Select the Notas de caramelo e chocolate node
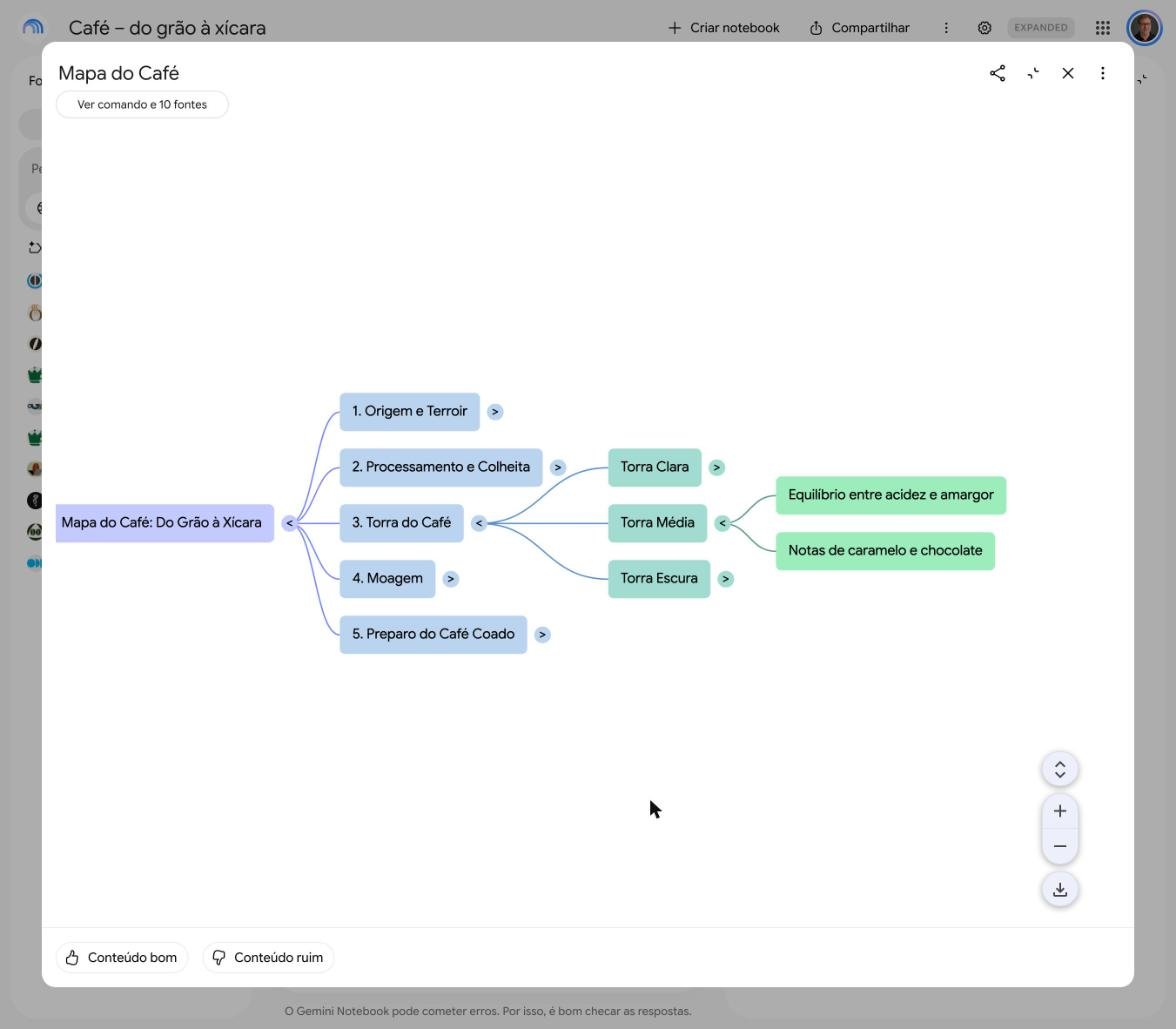1176x1029 pixels. 885,550
